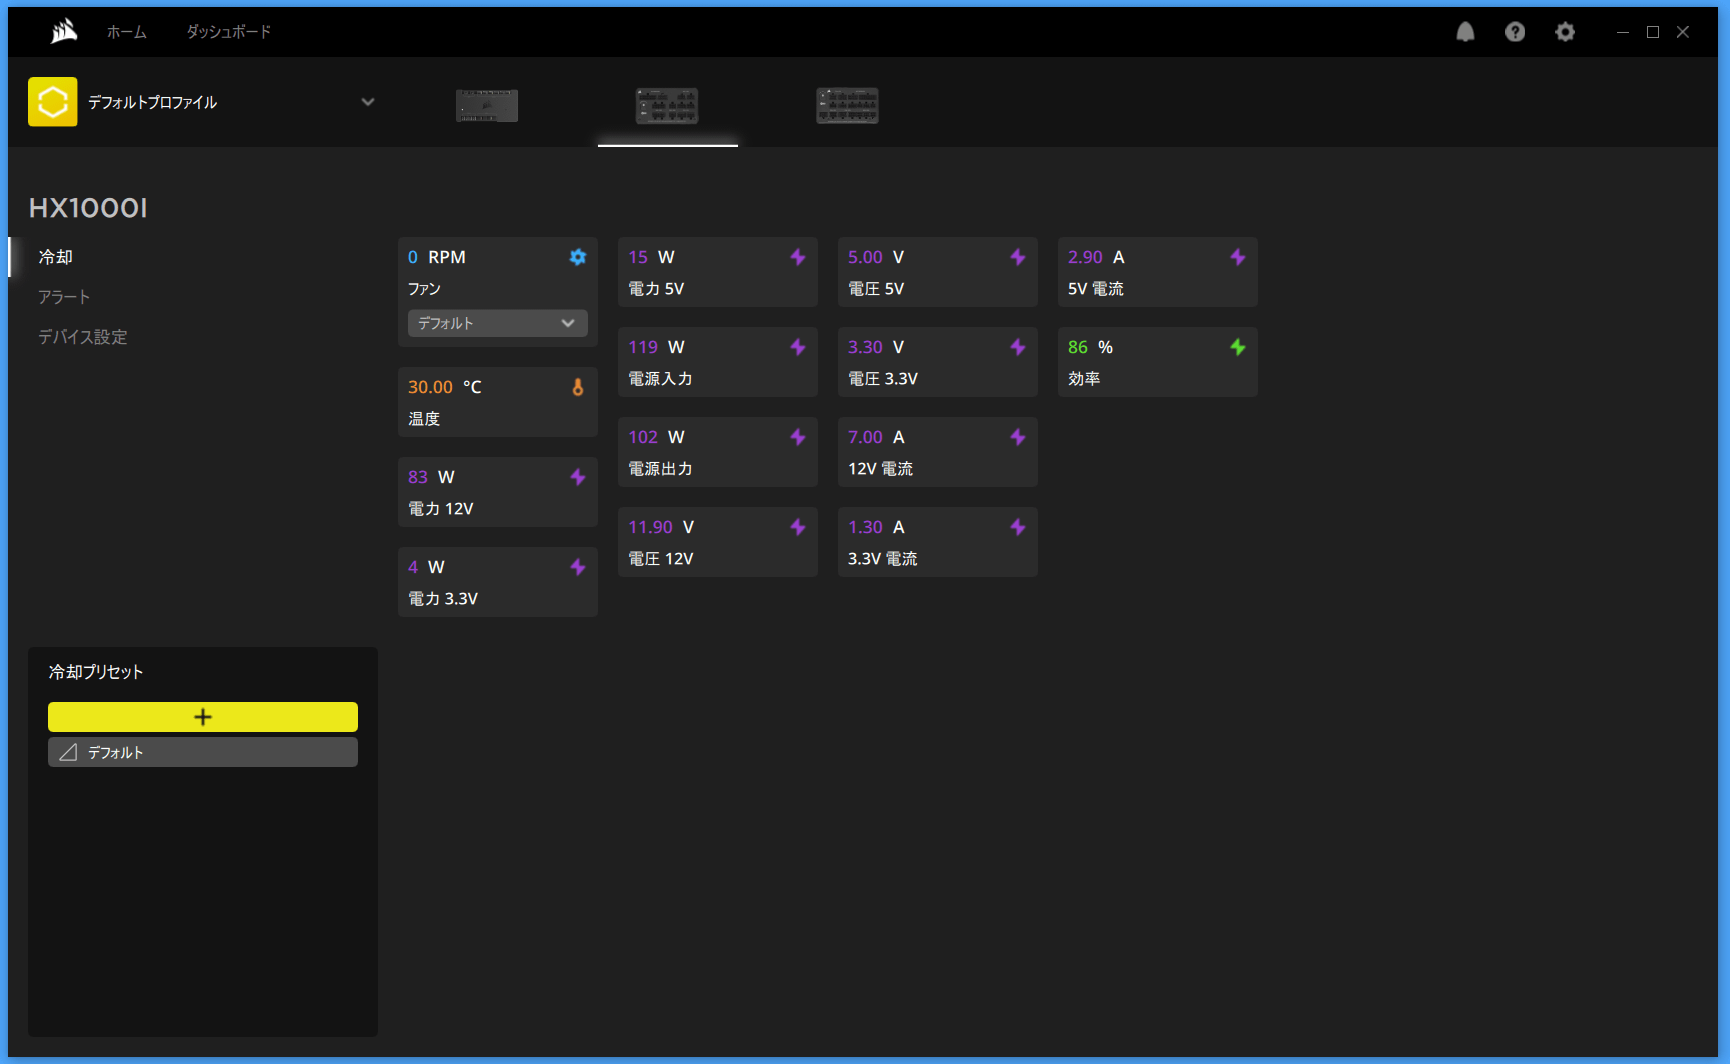
Task: Open the ホーム menu
Action: (x=127, y=32)
